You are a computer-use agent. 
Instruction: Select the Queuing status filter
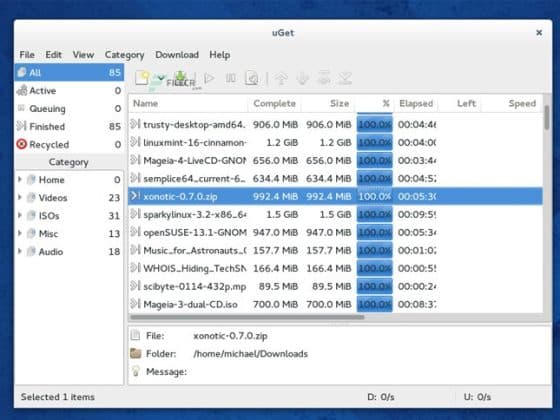pyautogui.click(x=69, y=108)
